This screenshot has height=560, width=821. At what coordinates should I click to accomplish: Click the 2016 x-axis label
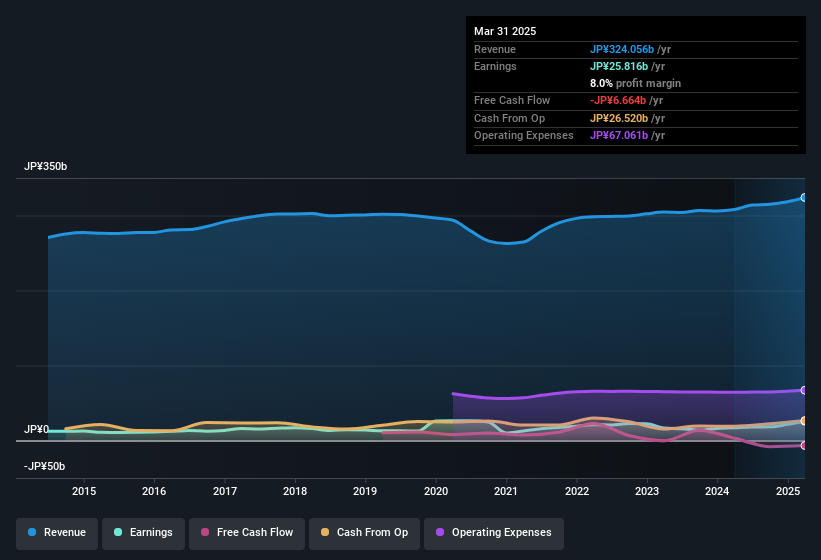154,491
